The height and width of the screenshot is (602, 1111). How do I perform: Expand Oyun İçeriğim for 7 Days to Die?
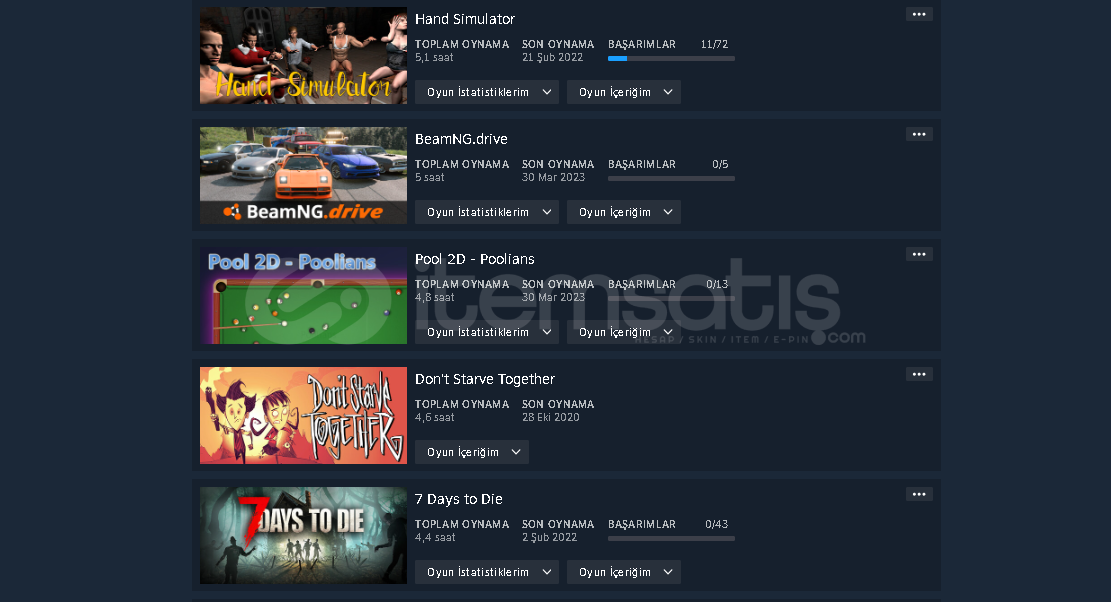coord(624,572)
